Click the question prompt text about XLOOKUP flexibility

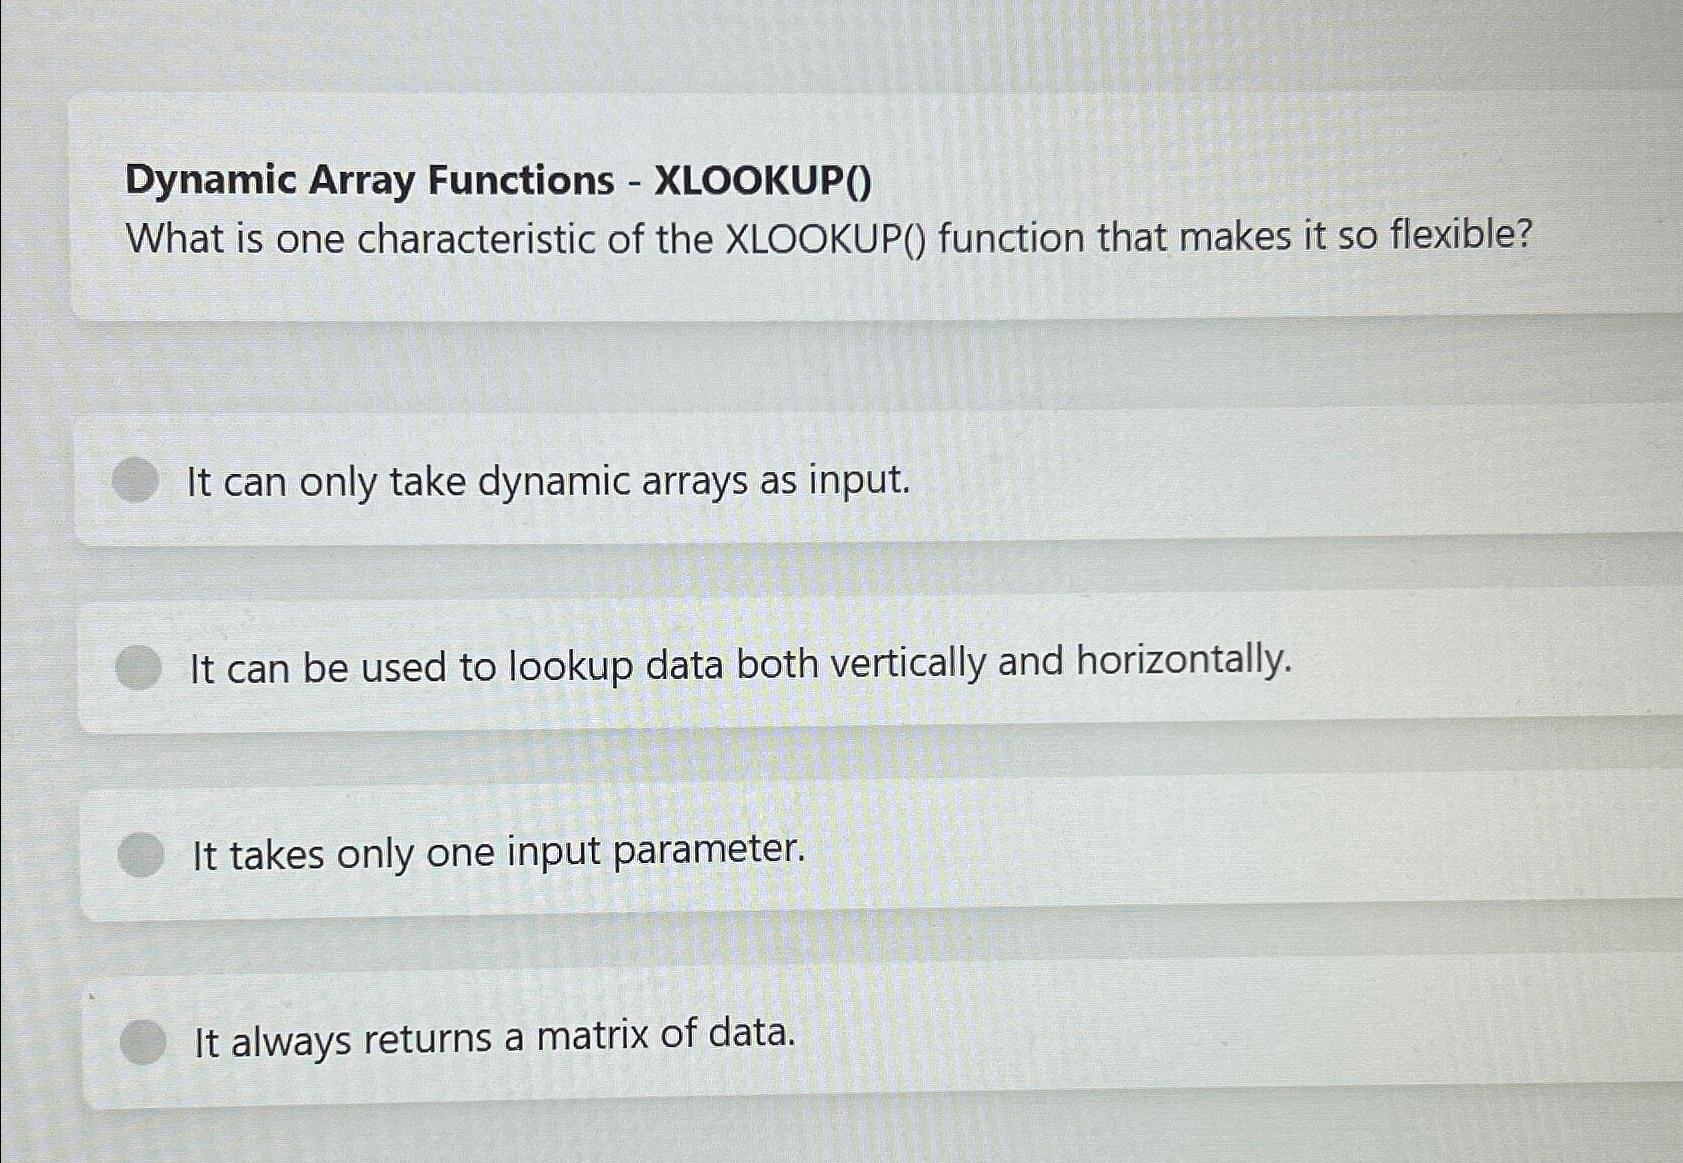coord(830,237)
